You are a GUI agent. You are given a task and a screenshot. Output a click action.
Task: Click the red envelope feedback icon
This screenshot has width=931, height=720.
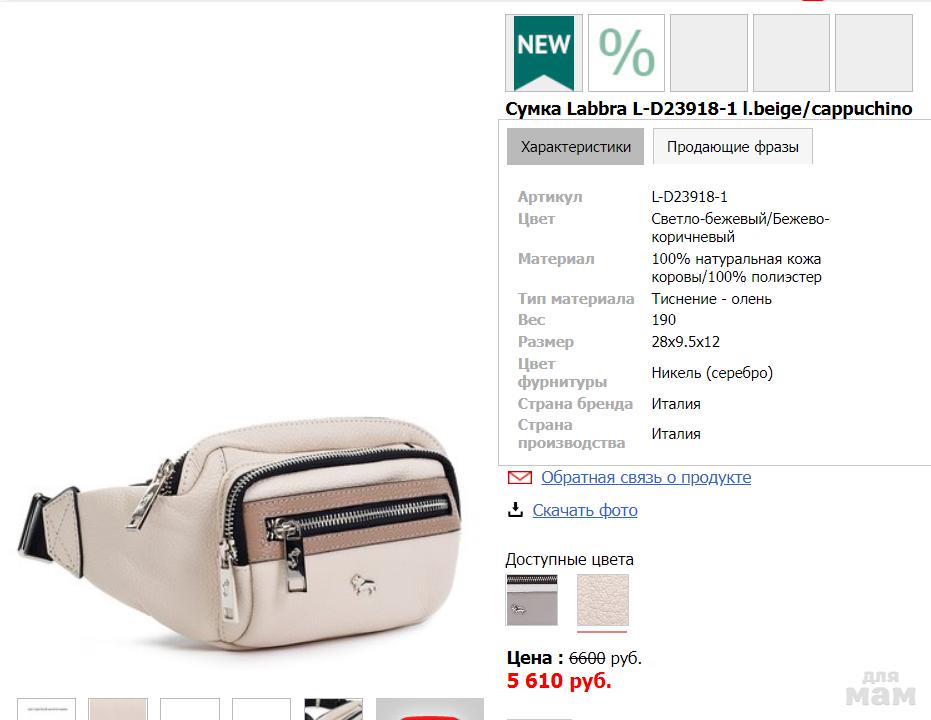[x=520, y=477]
